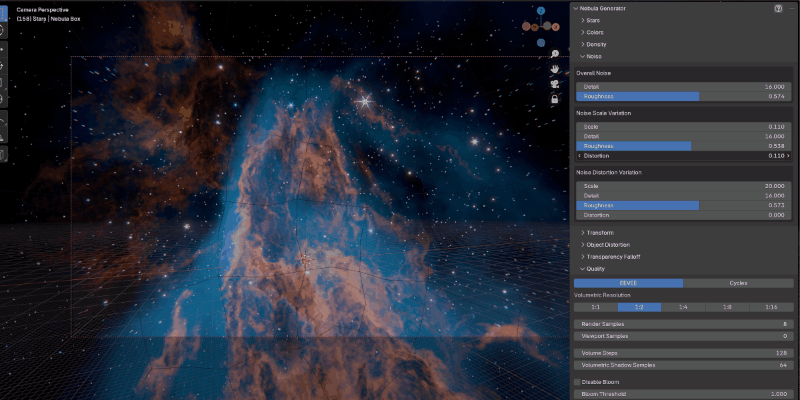This screenshot has width=800, height=400.
Task: Click Noise Distortion Variation Detail field
Action: [x=684, y=195]
